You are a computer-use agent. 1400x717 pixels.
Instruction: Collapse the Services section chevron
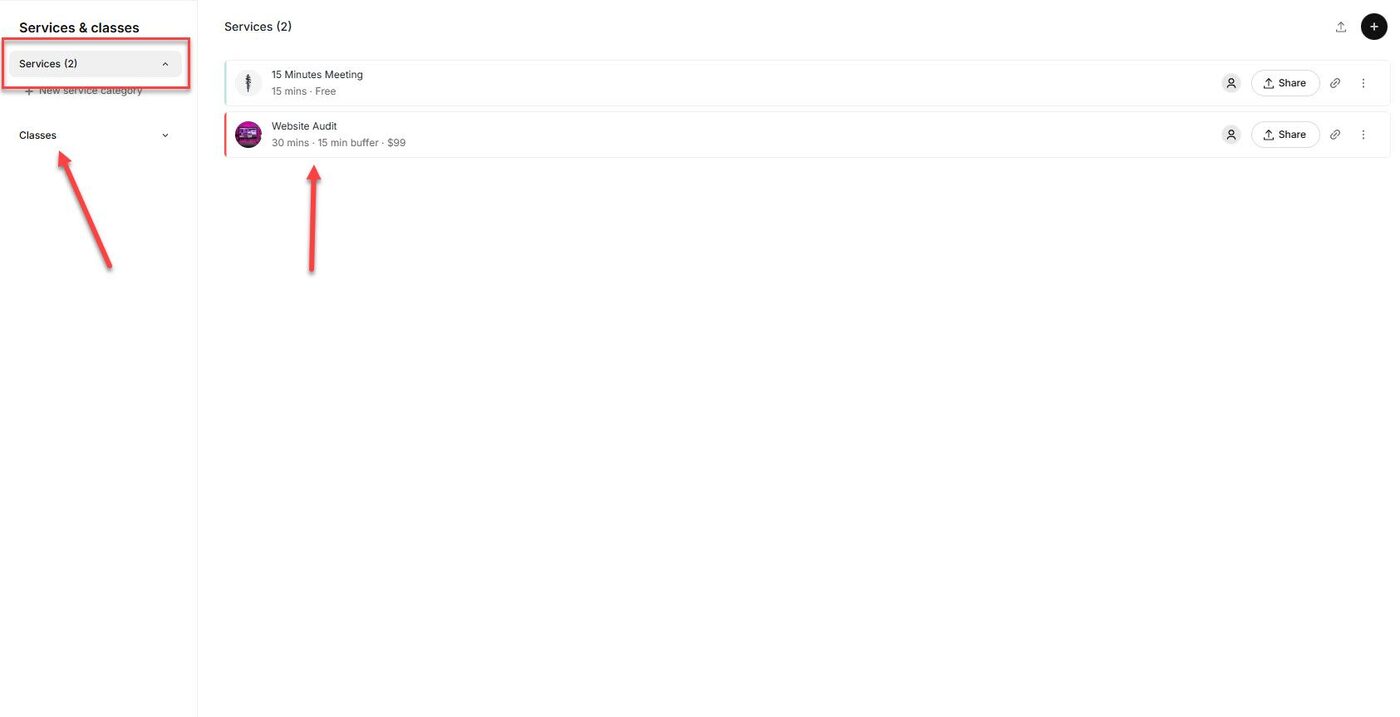coord(165,64)
